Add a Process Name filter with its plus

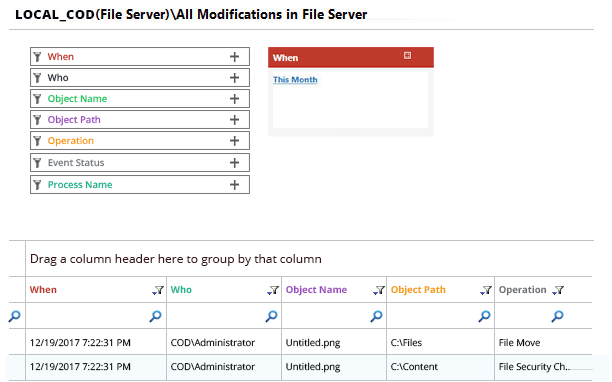click(234, 185)
